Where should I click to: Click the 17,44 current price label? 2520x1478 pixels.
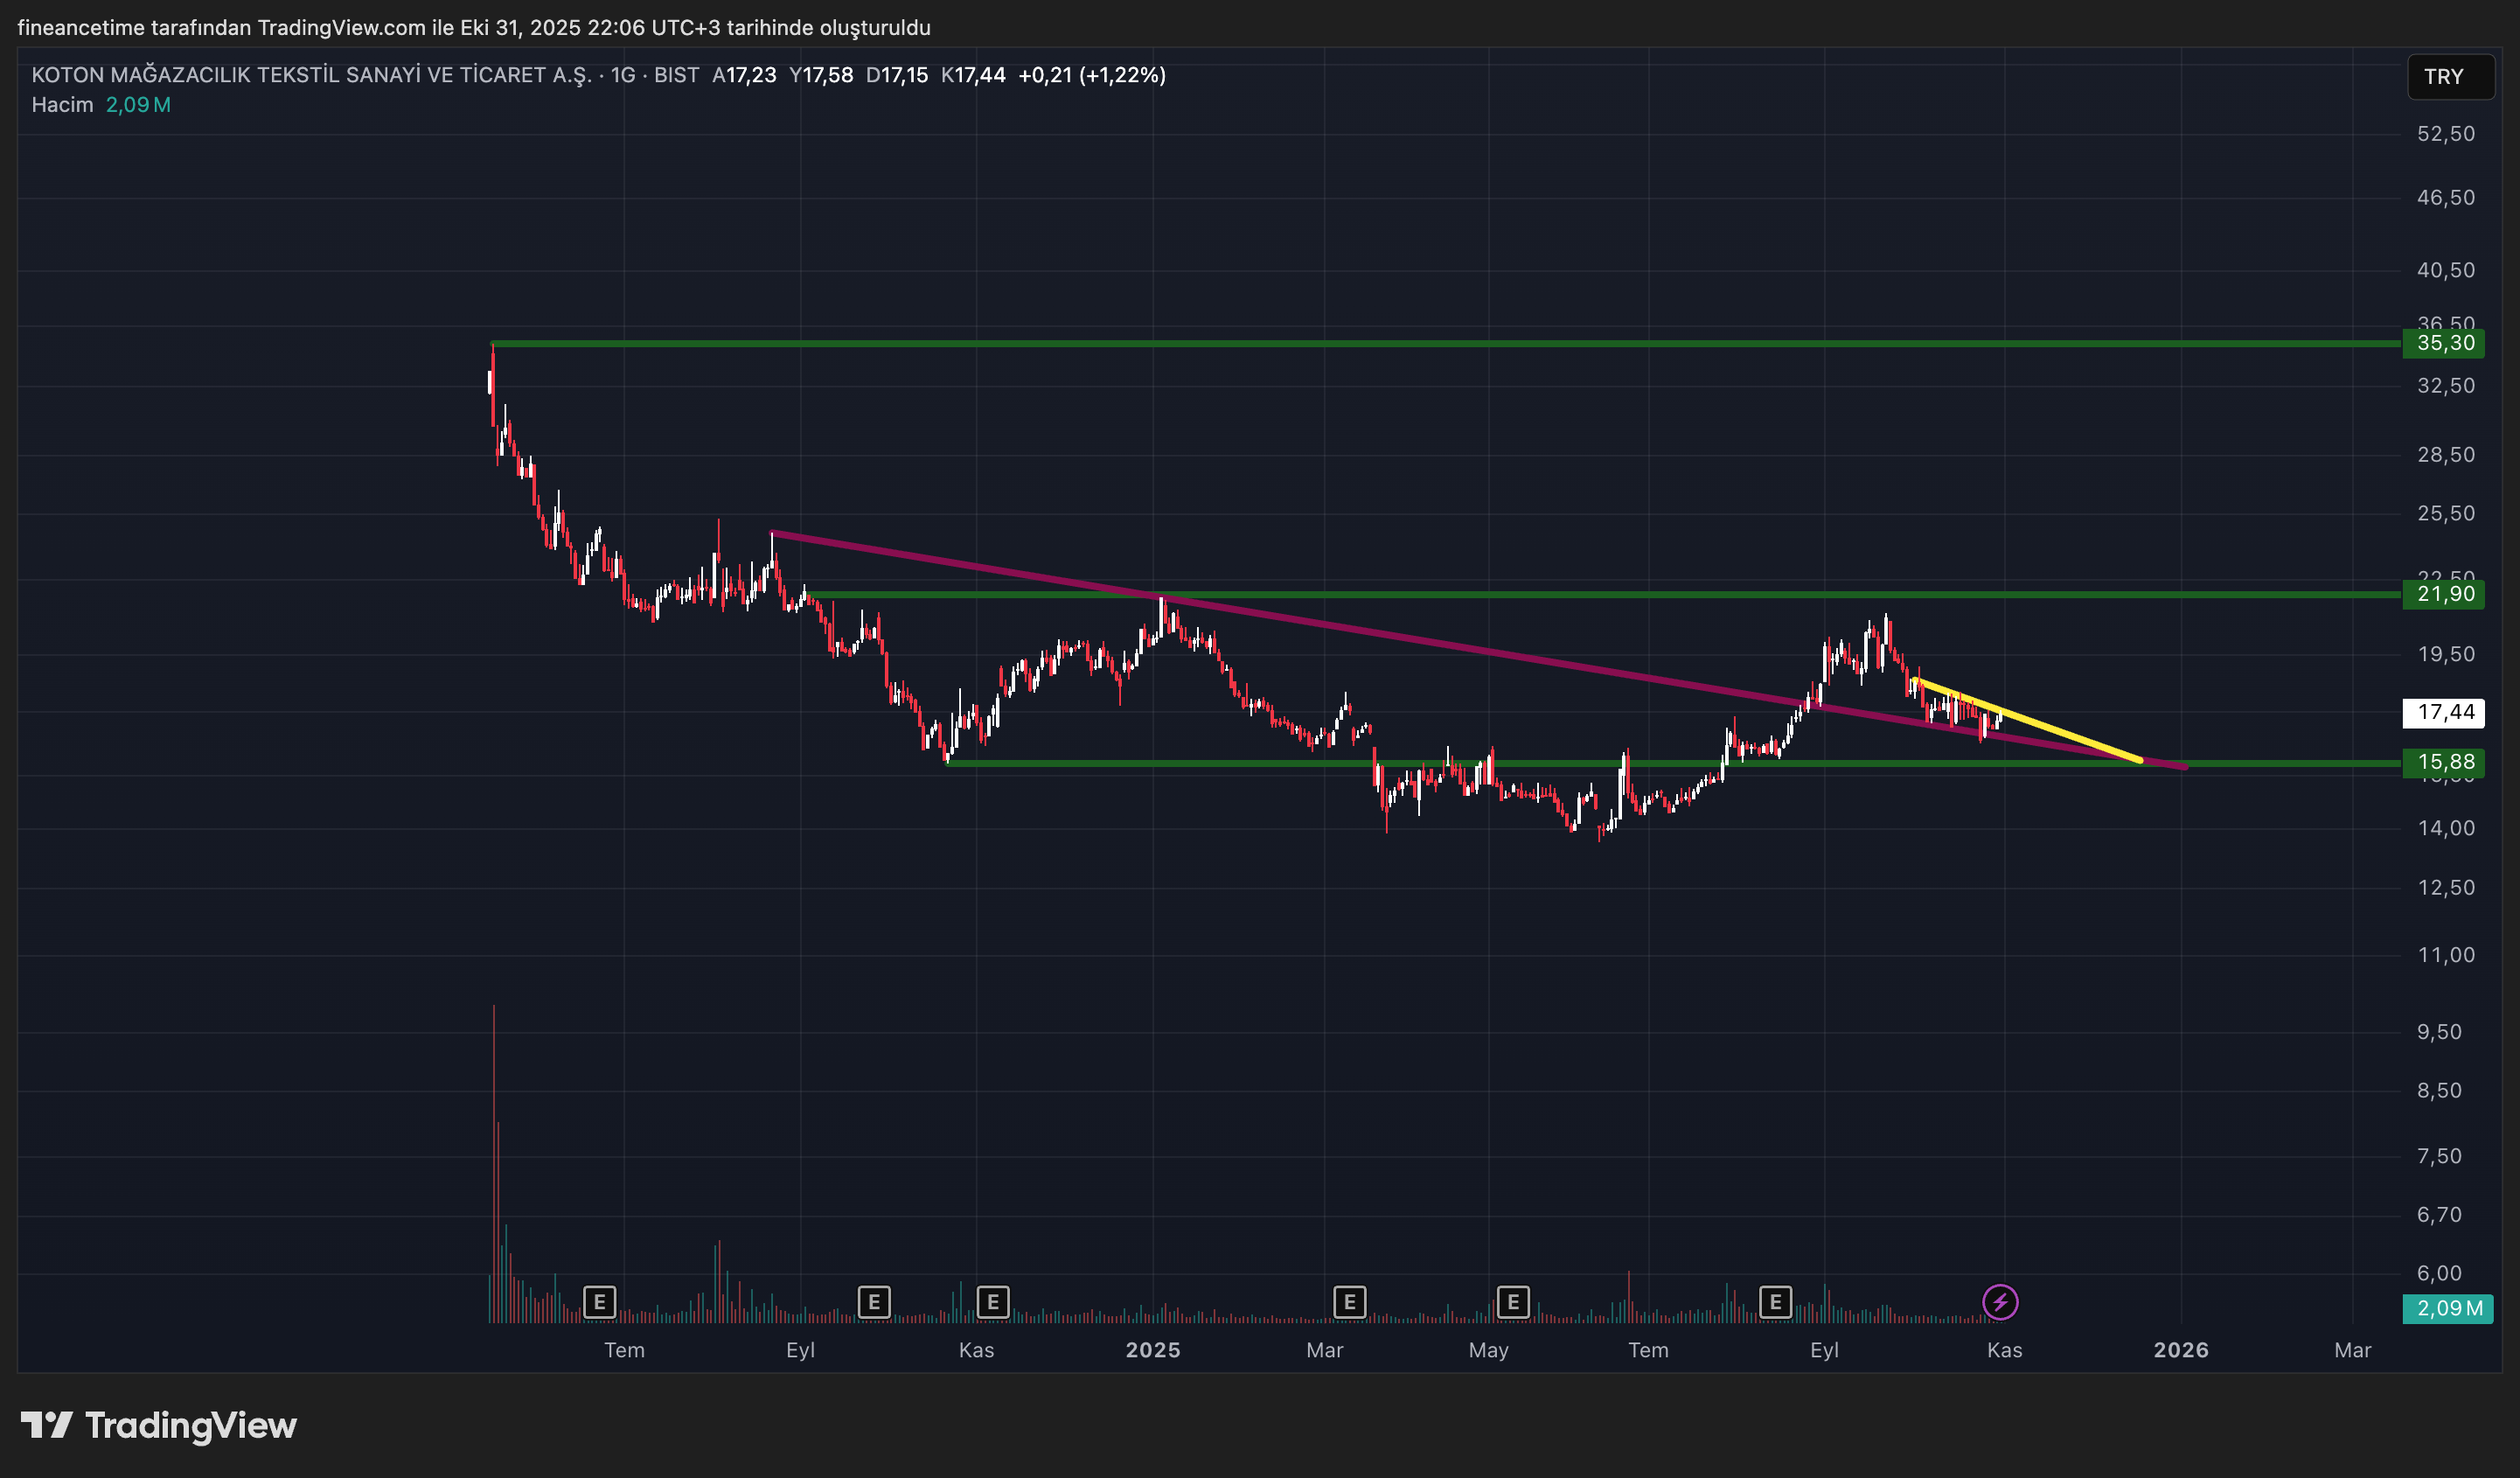coord(2445,712)
